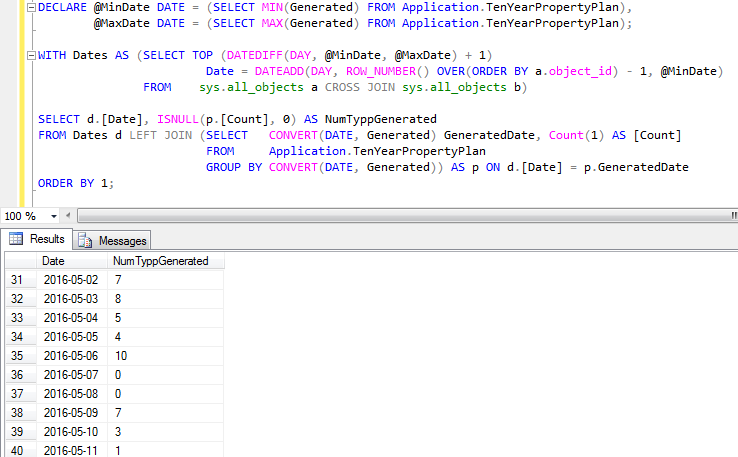
Task: Click the Messages tab document icon
Action: tap(85, 241)
